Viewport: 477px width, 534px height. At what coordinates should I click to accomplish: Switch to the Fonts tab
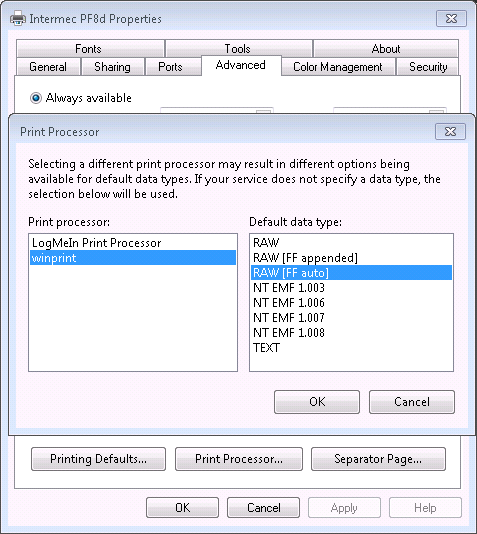pos(90,49)
